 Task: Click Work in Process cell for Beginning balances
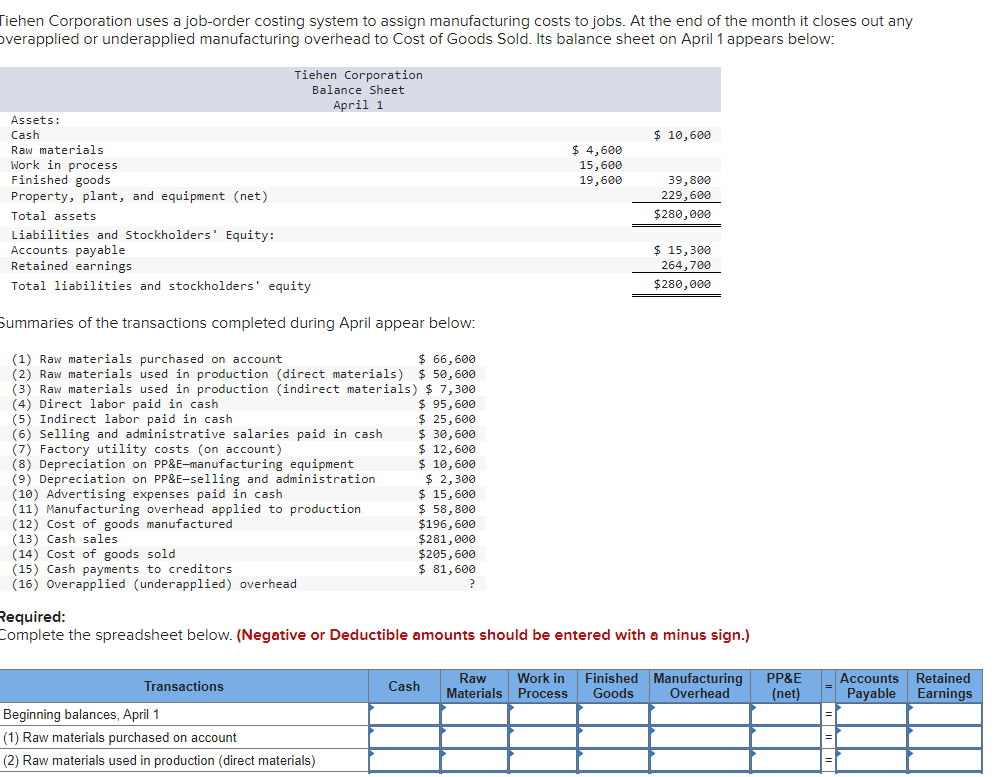[x=542, y=714]
